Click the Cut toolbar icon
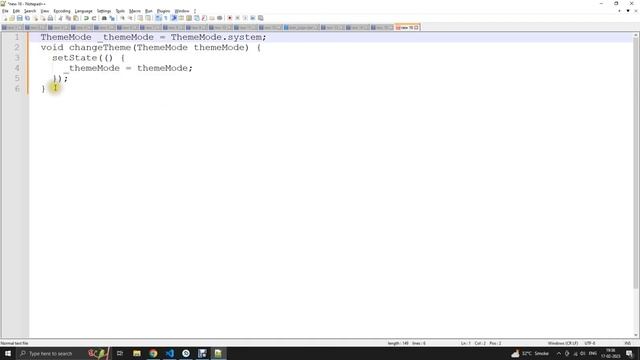 point(60,18)
